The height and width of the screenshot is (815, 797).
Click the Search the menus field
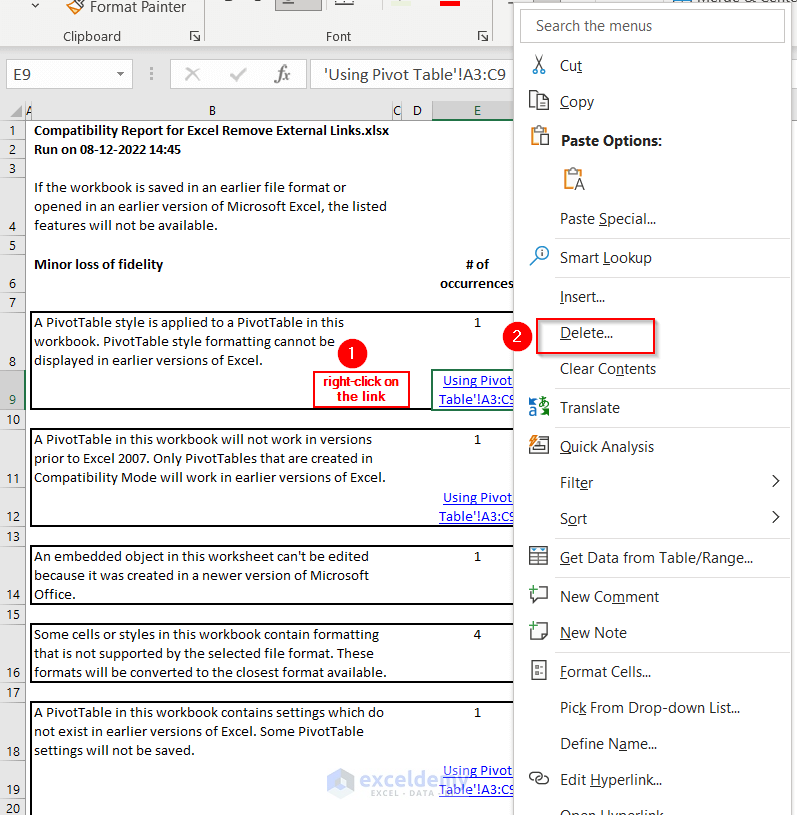click(x=652, y=25)
